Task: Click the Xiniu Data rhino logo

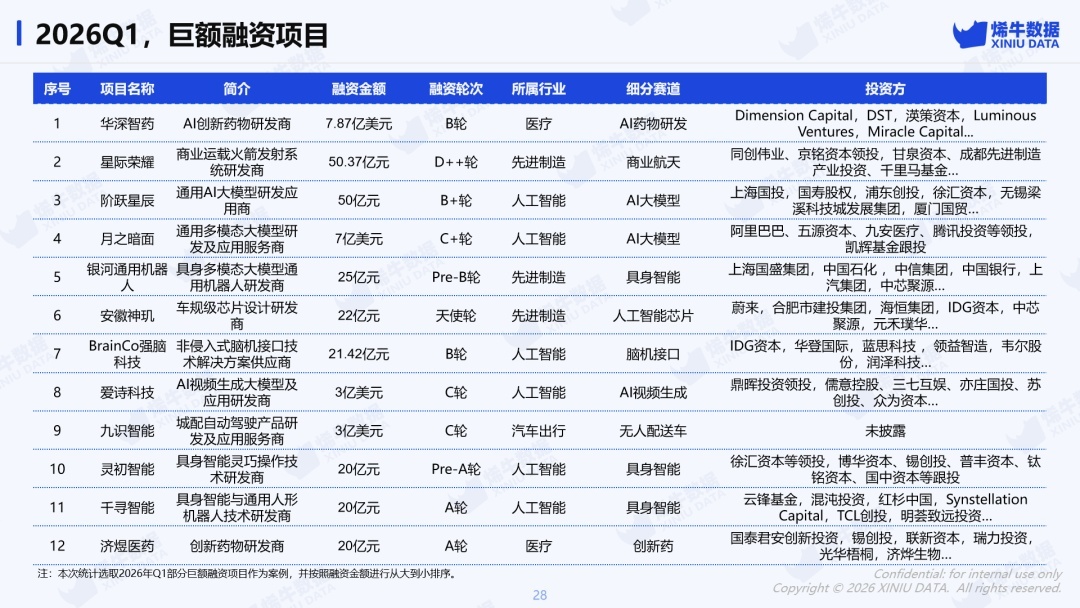Action: click(x=969, y=35)
